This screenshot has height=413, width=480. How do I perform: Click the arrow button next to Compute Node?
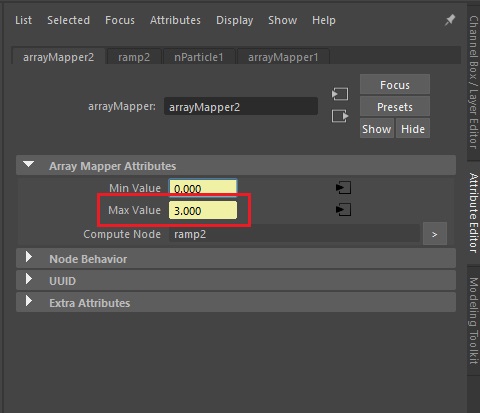click(435, 234)
